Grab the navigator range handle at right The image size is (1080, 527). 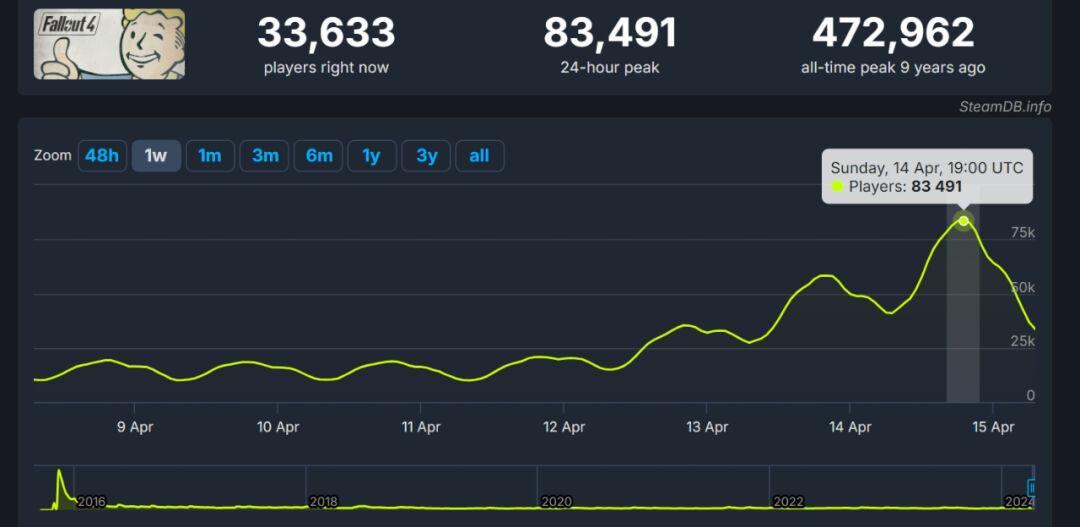(1032, 488)
